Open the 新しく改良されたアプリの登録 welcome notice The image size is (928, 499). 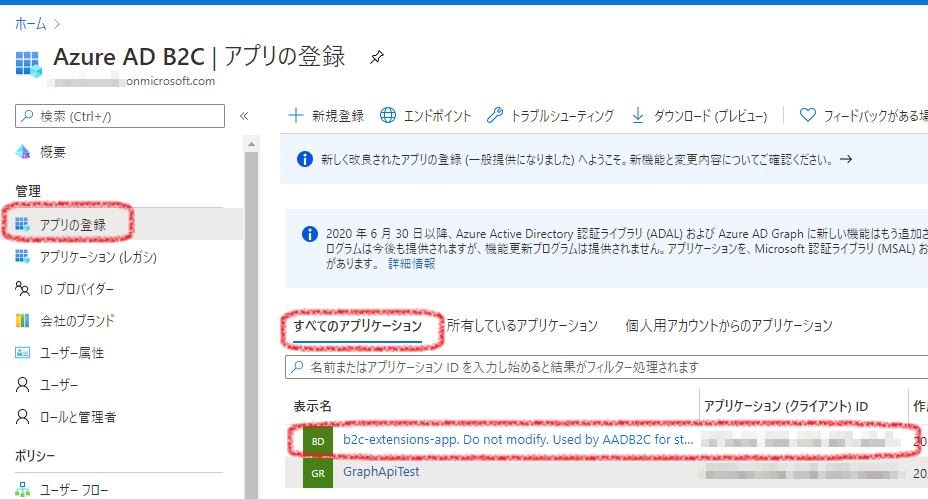[577, 160]
